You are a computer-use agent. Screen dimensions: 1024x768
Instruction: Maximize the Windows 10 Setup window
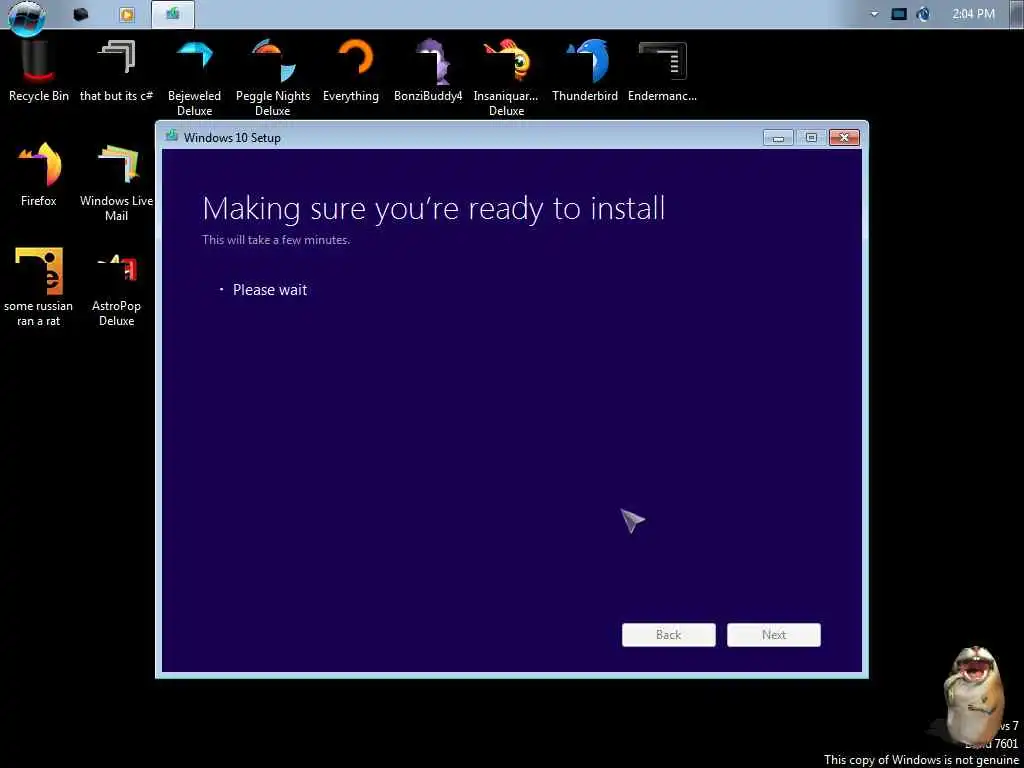click(811, 138)
